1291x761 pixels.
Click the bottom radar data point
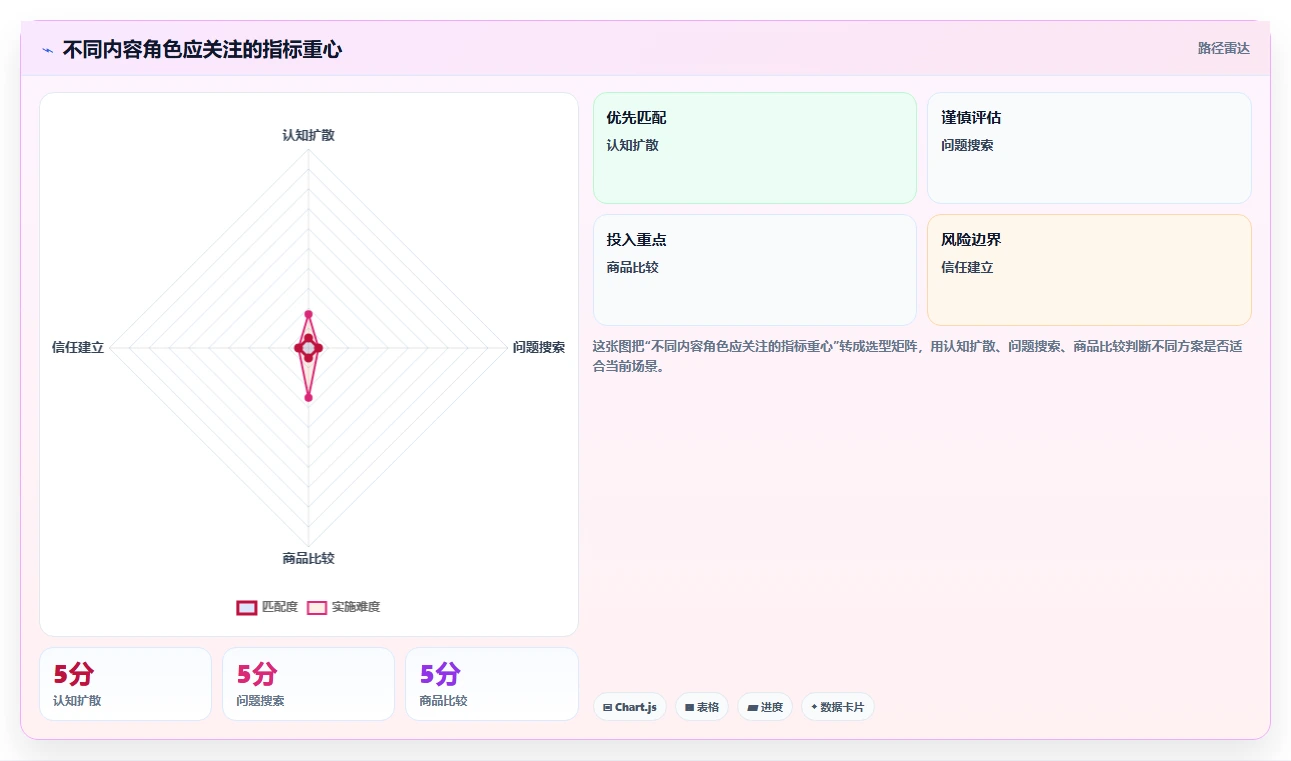click(x=308, y=398)
